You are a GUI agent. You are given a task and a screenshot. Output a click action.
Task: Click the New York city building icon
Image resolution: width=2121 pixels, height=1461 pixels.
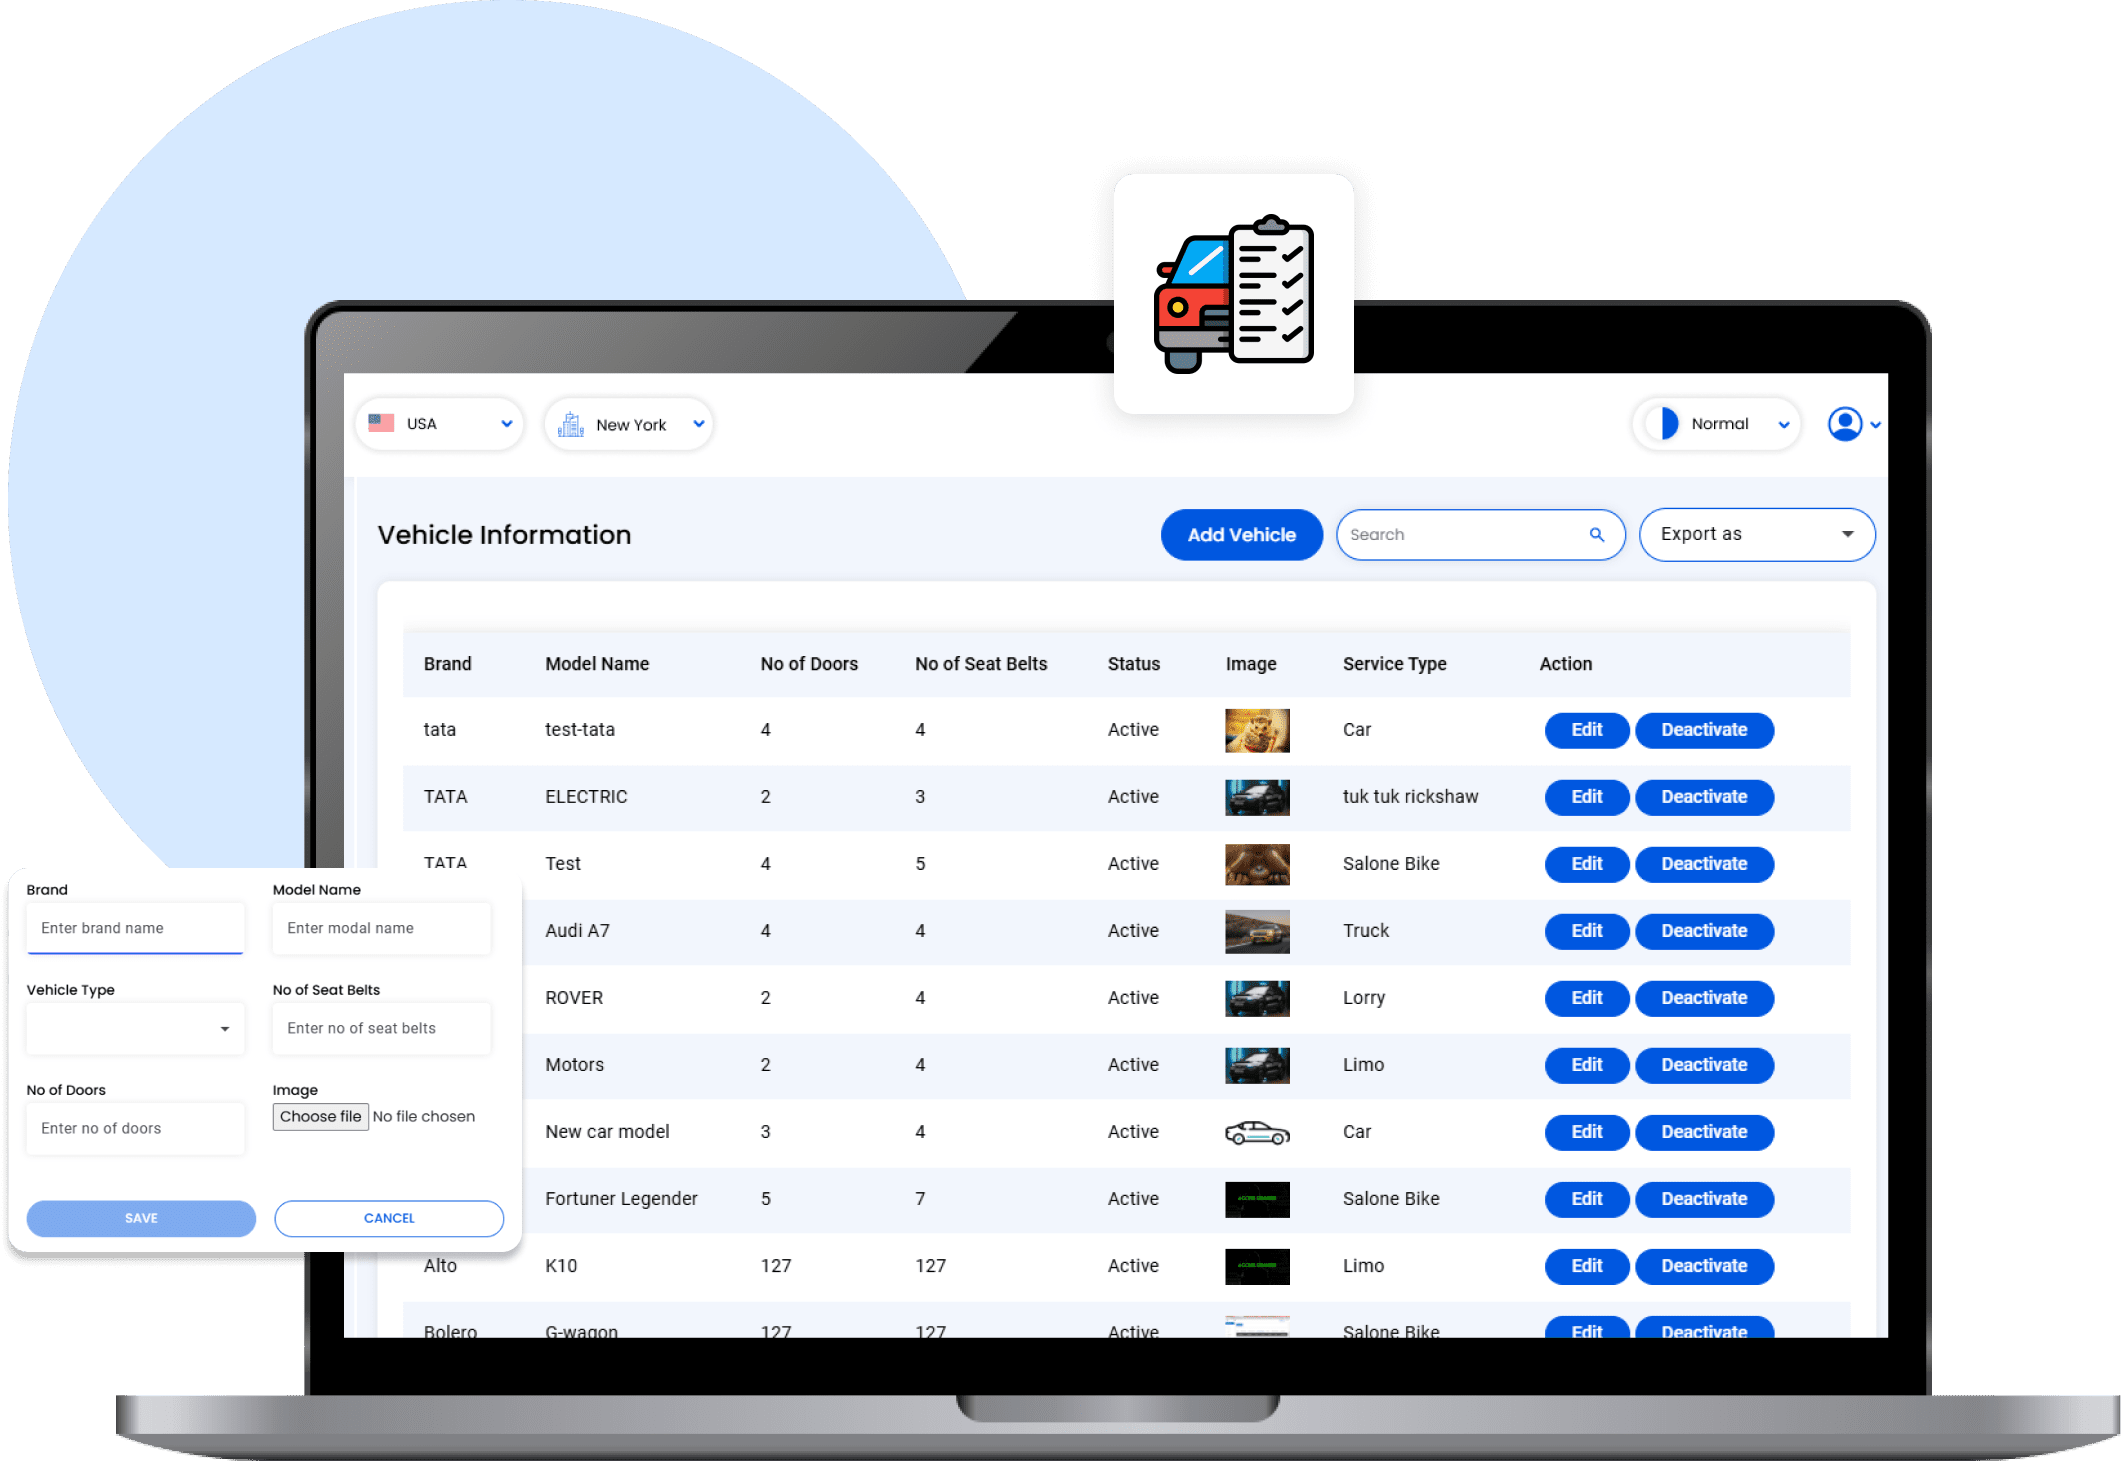pos(571,424)
